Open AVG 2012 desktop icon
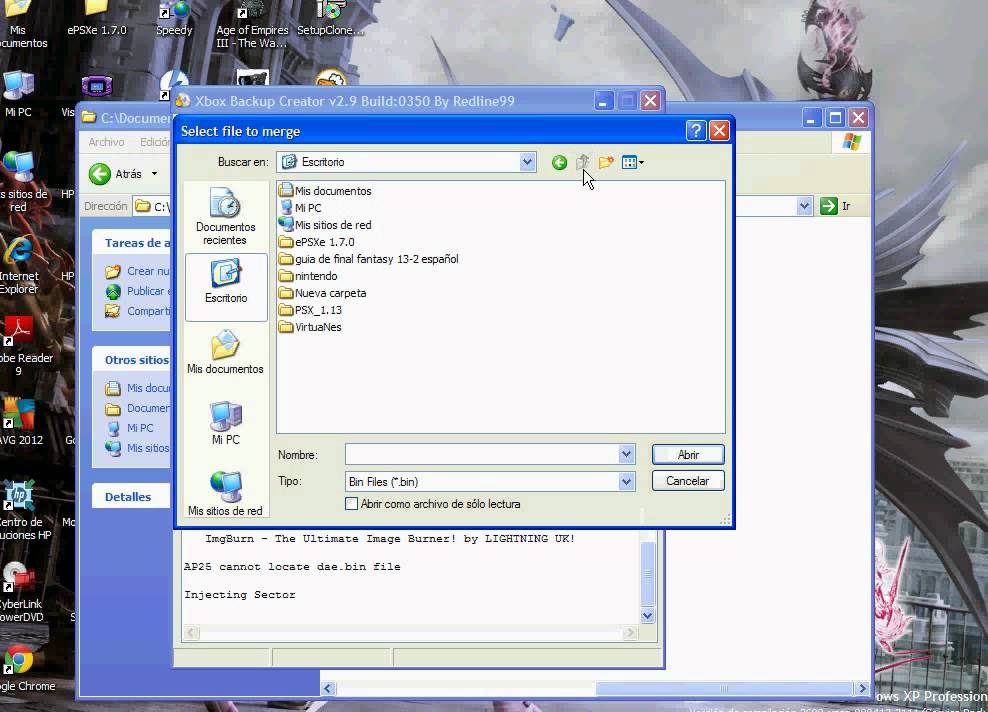The height and width of the screenshot is (712, 988). pyautogui.click(x=19, y=422)
